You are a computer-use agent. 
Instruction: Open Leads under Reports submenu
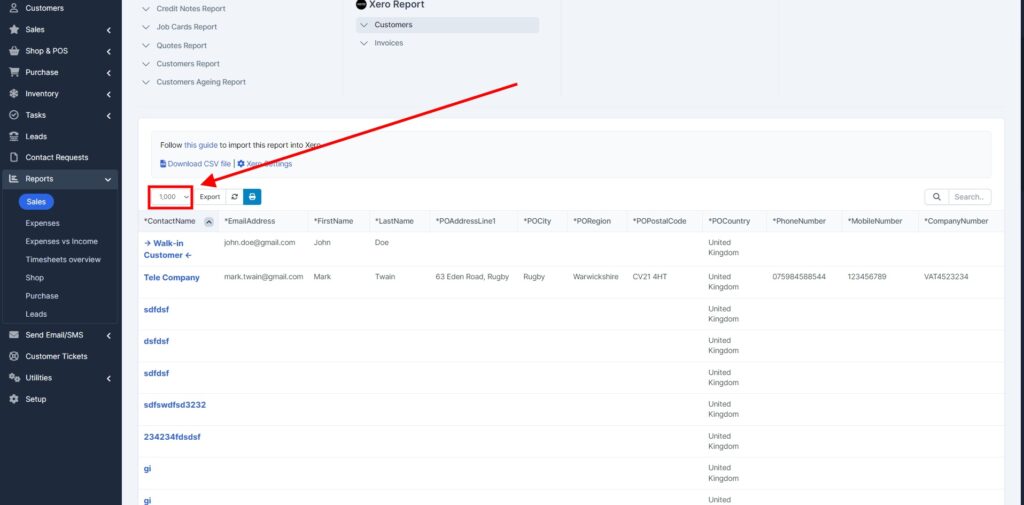click(36, 314)
